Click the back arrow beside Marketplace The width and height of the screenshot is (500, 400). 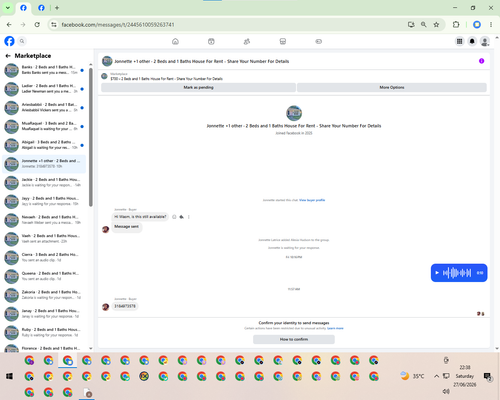(x=8, y=56)
